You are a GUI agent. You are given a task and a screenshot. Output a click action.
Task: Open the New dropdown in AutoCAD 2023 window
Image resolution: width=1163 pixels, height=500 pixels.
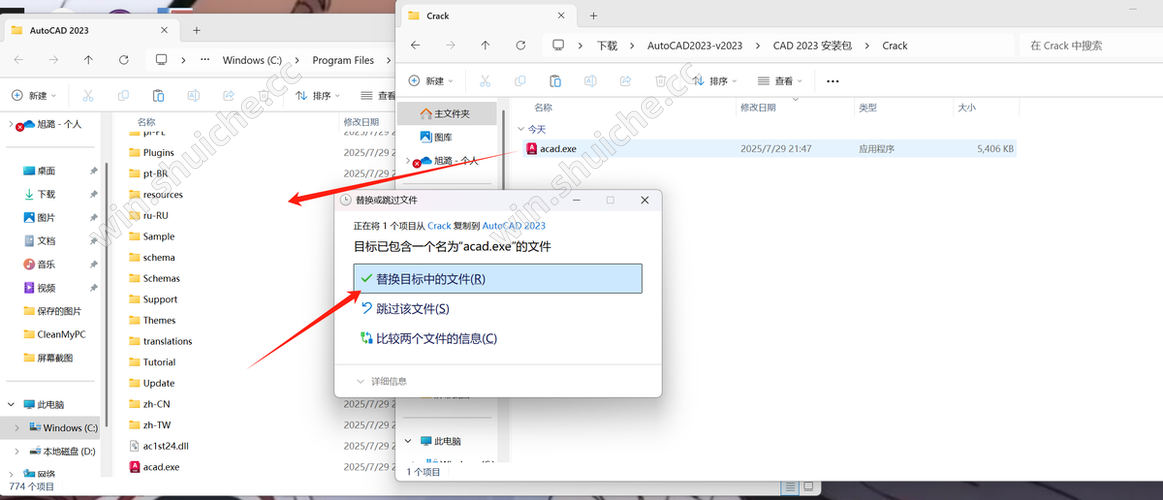34,96
